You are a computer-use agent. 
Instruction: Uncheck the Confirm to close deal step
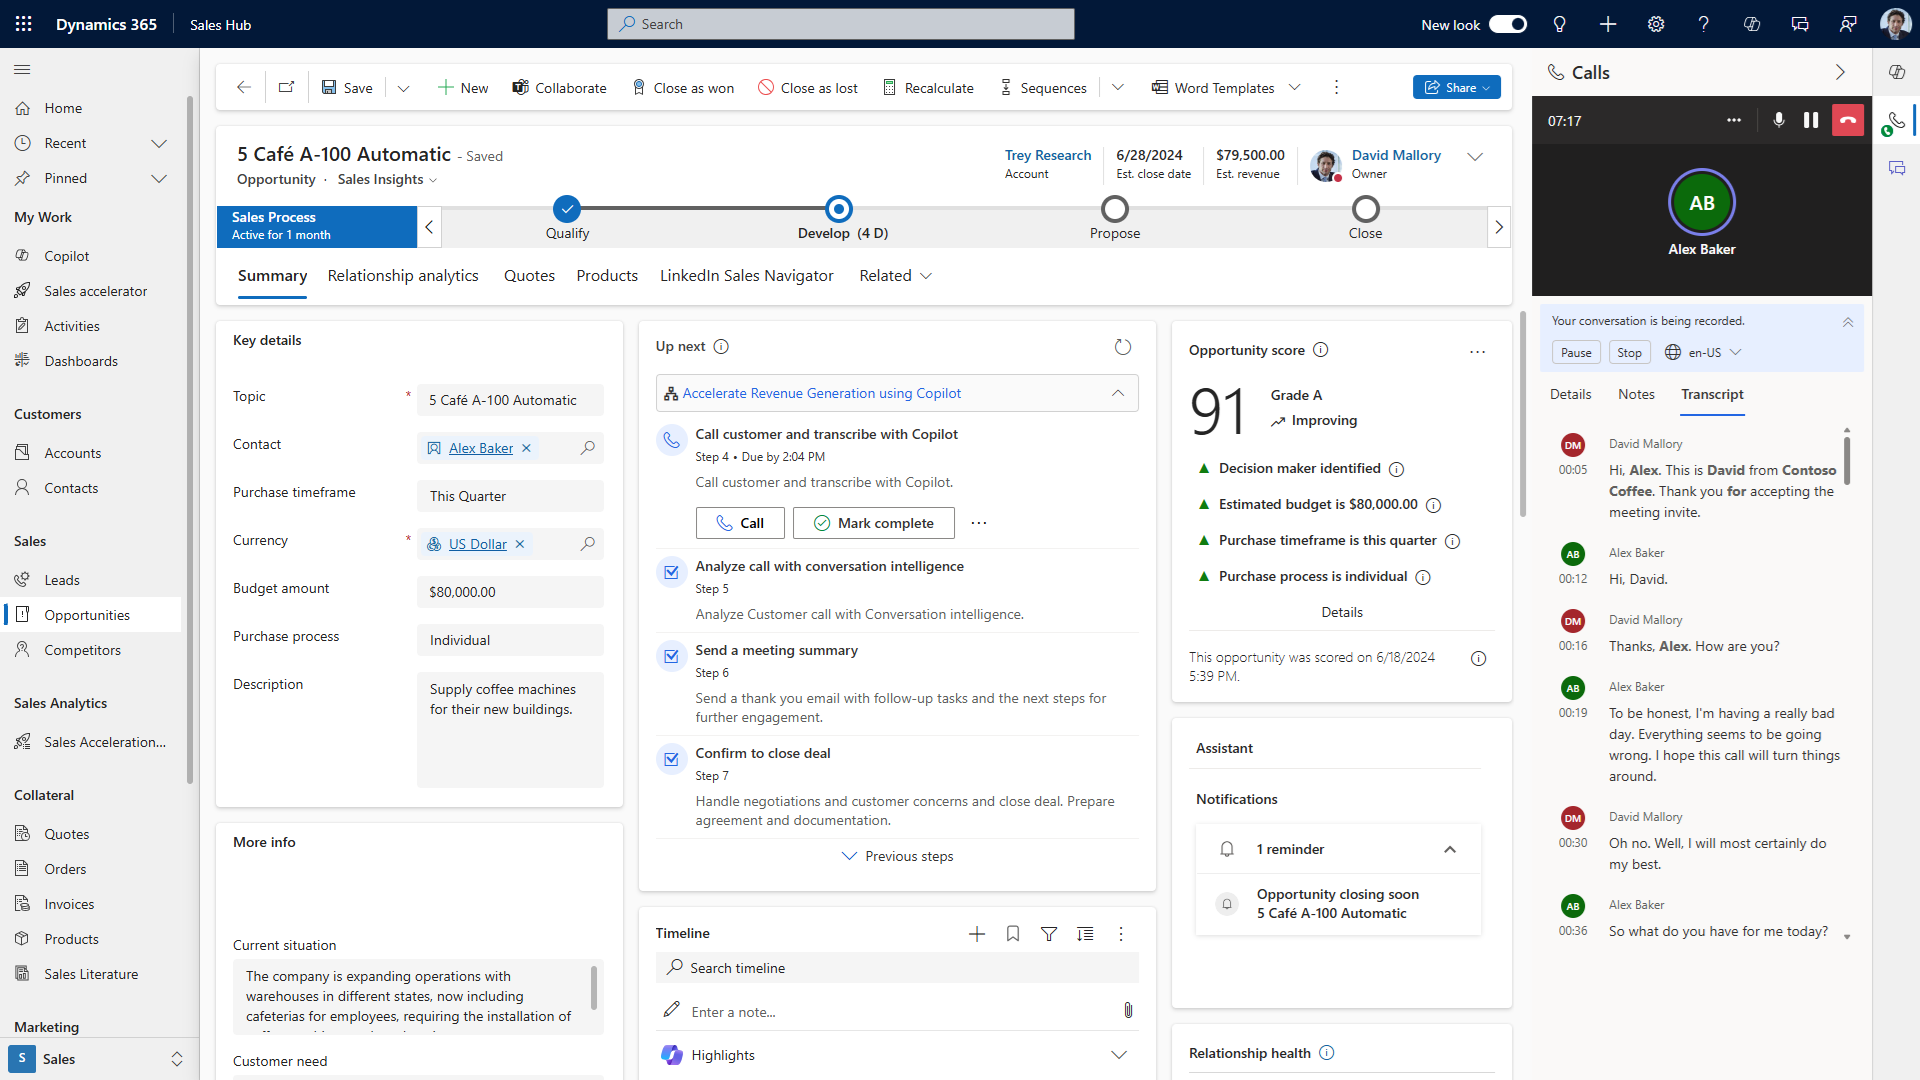(x=670, y=759)
